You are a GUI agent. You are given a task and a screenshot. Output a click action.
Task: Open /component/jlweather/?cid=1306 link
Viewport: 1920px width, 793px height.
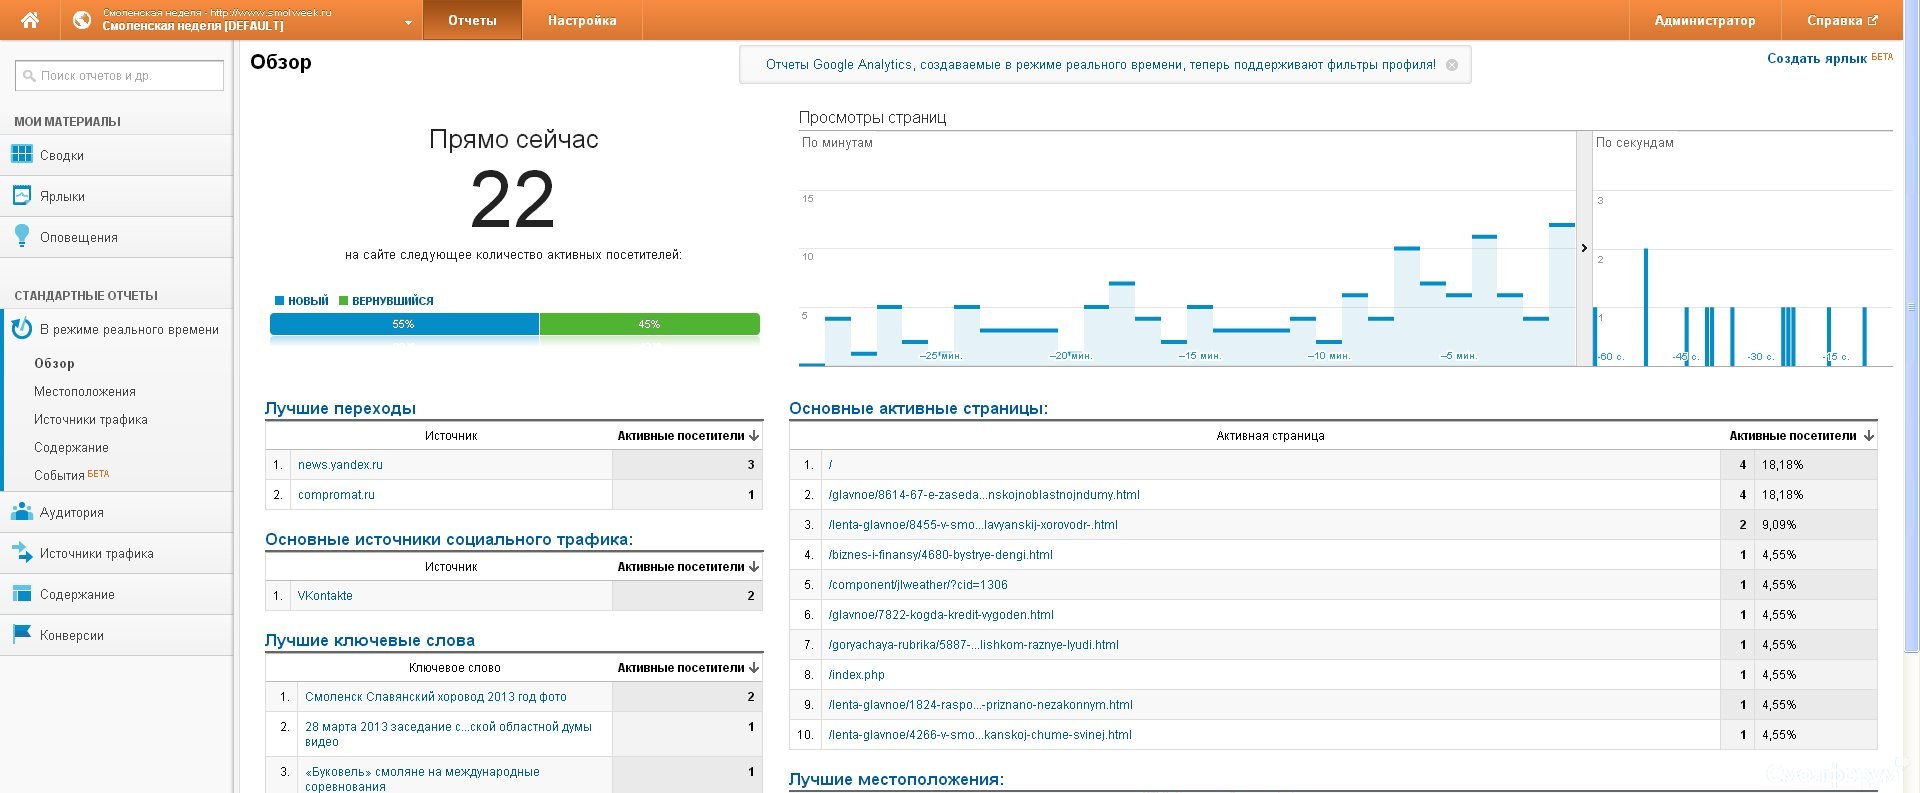tap(918, 585)
